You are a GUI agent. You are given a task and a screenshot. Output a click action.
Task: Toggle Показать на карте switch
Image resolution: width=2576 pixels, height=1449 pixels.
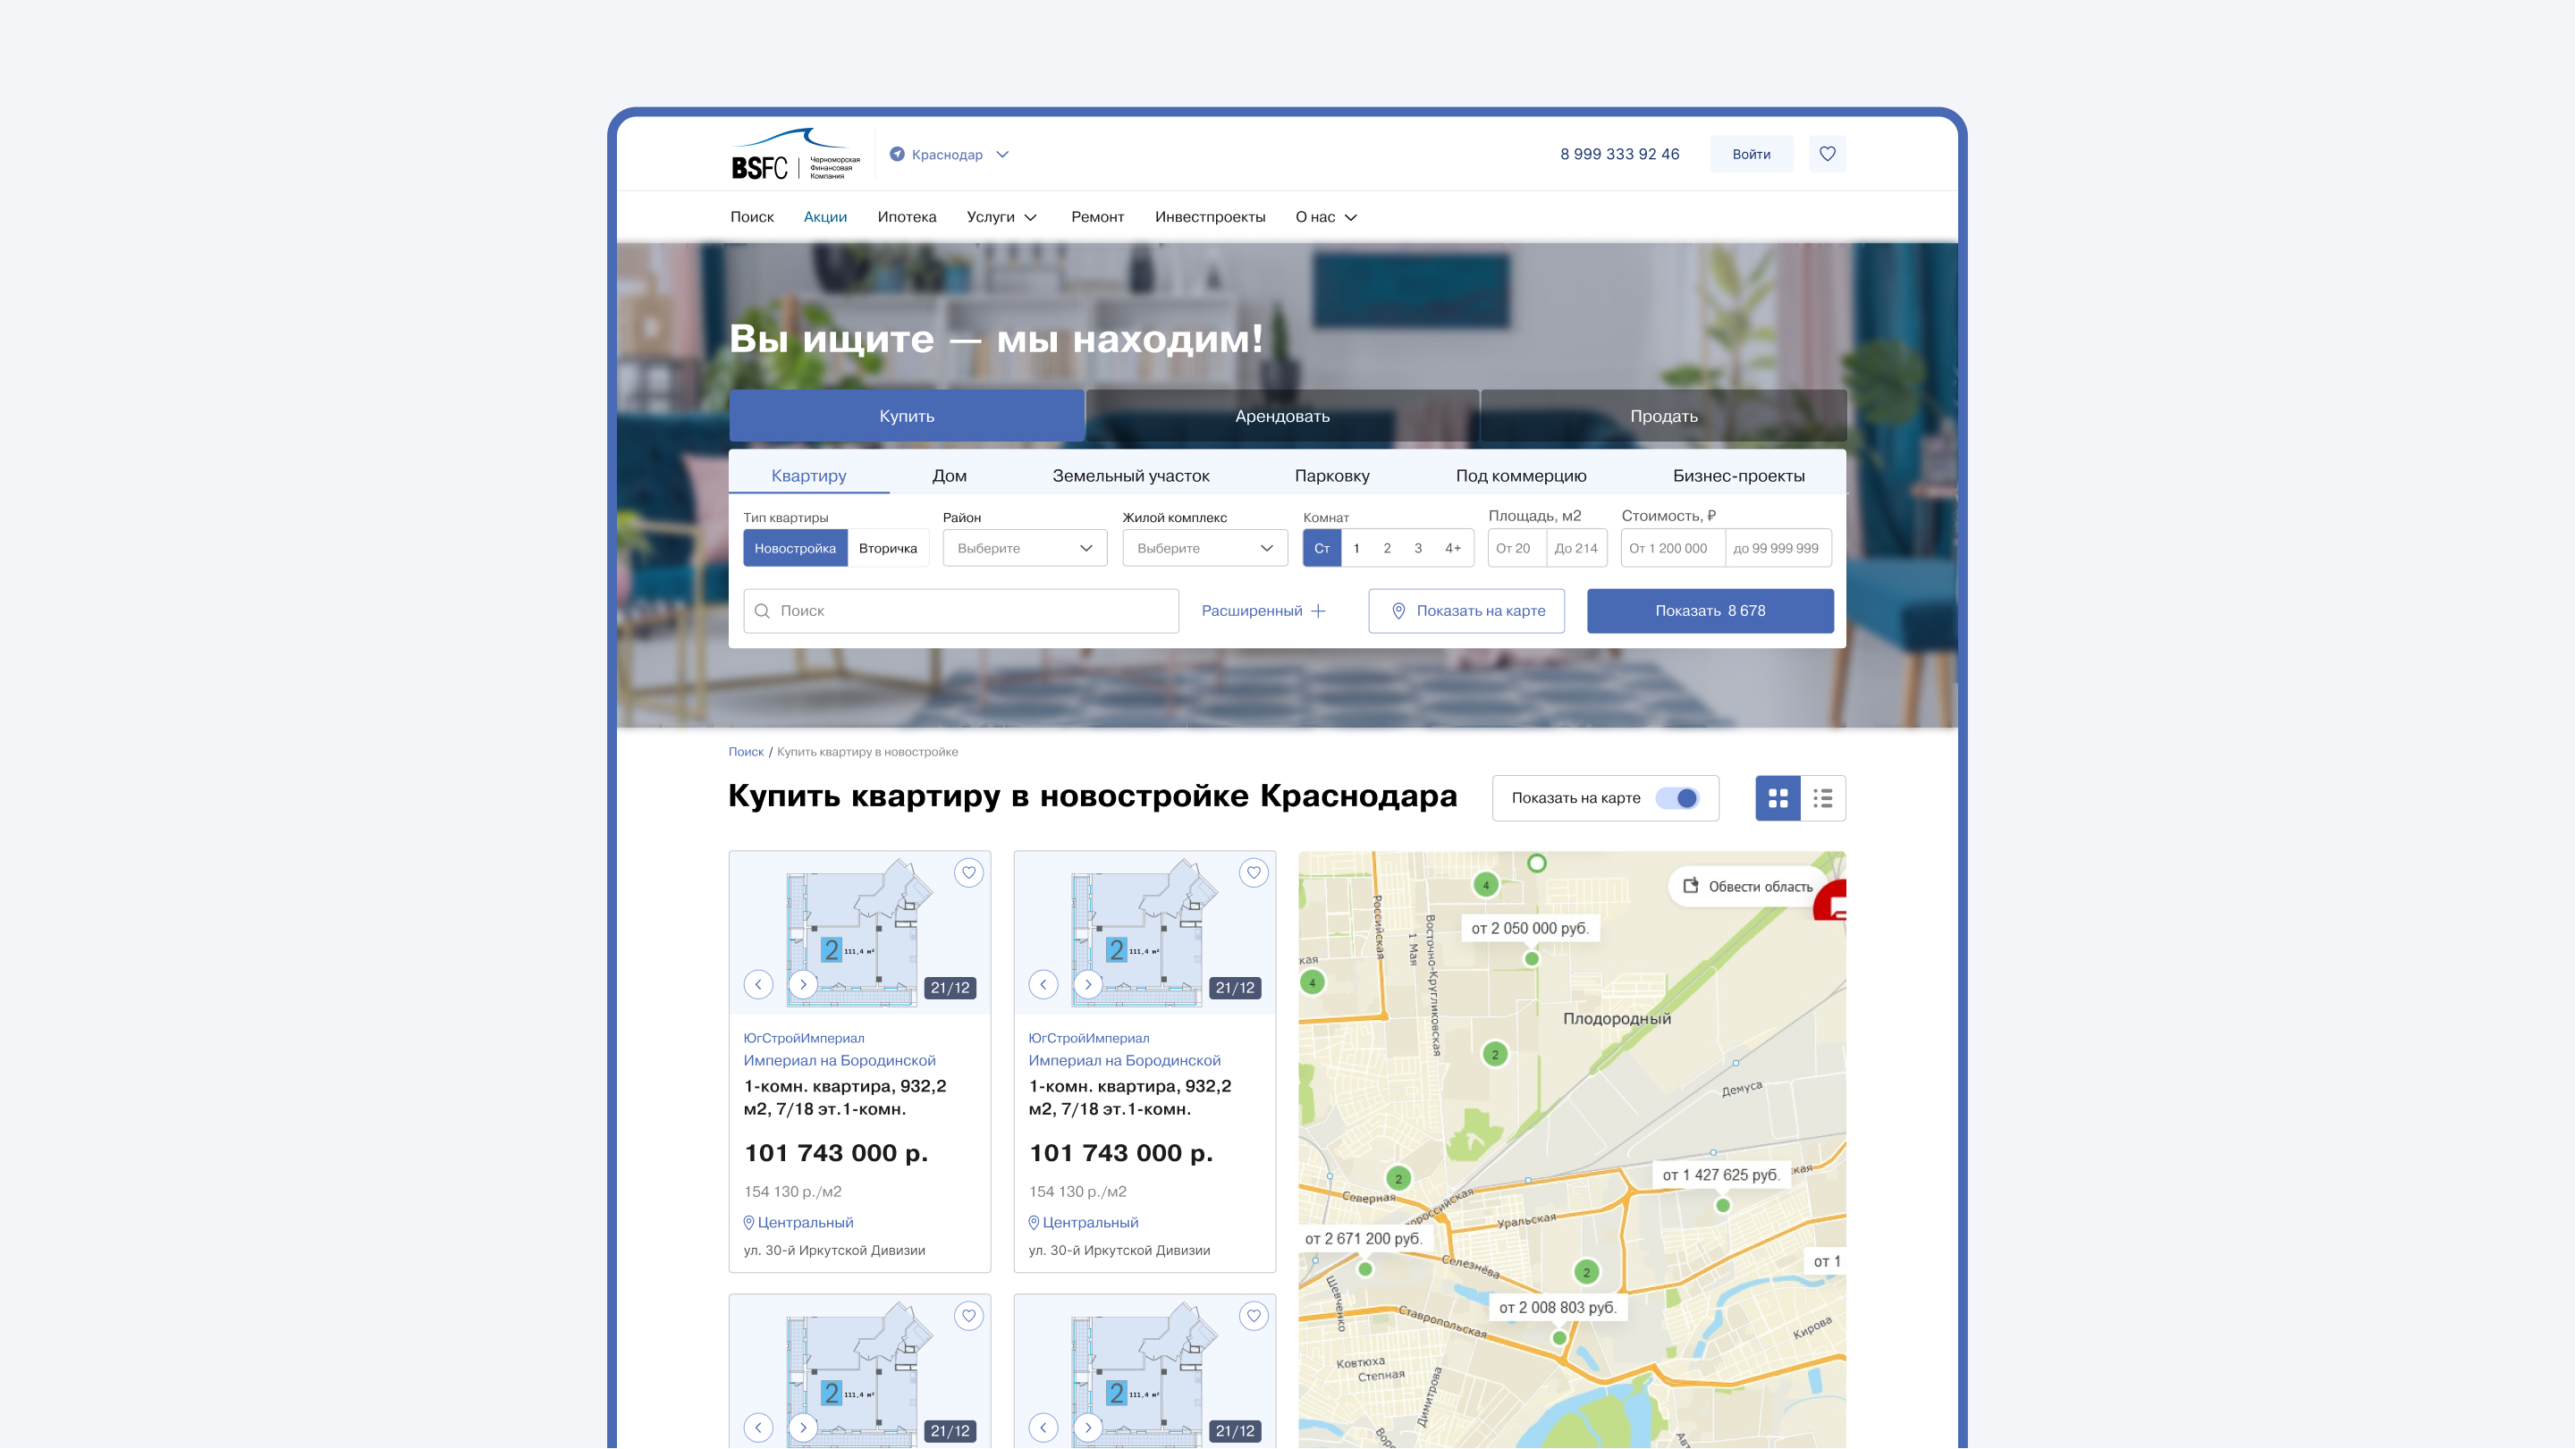pyautogui.click(x=1677, y=798)
